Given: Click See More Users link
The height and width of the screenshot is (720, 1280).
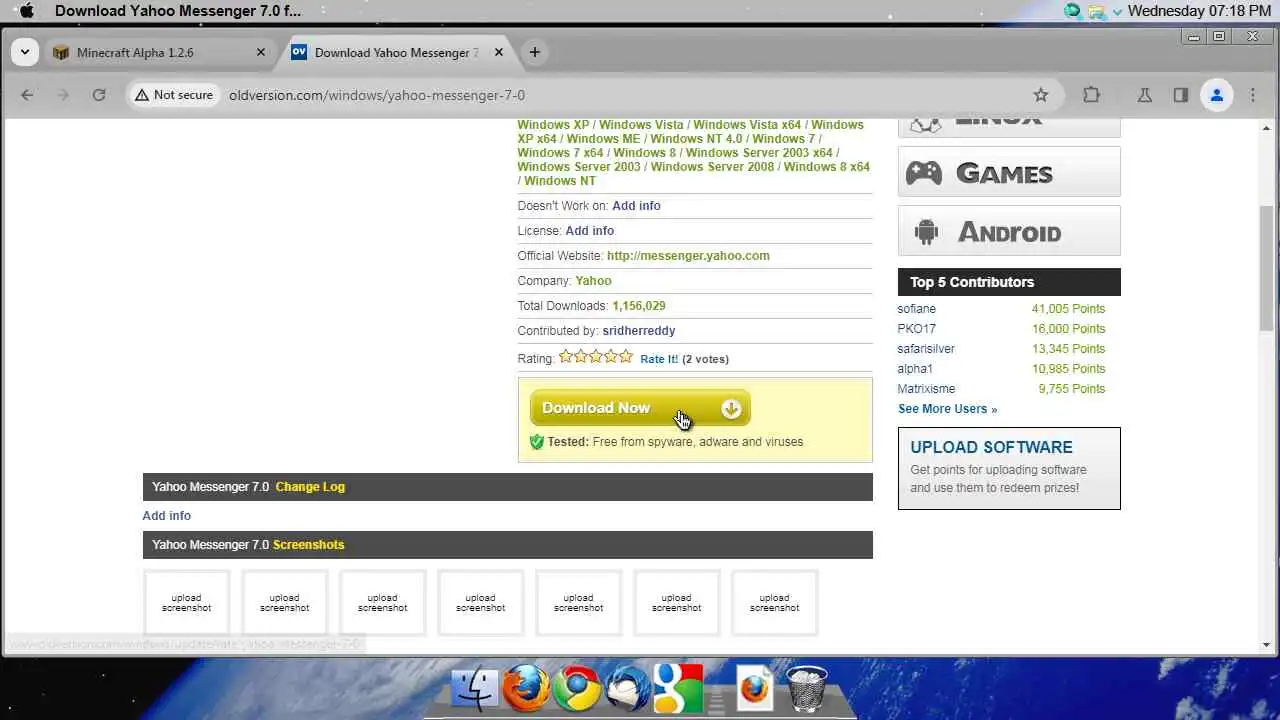Looking at the screenshot, I should pos(947,409).
